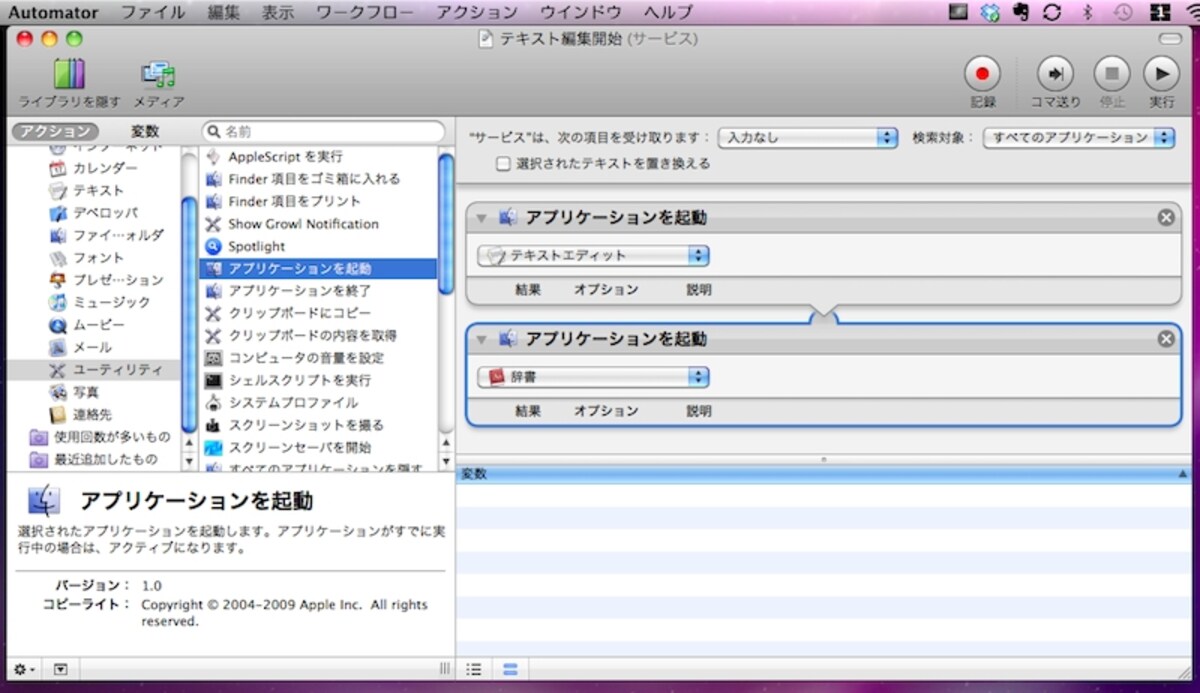Toggle the description pane button beside the gear
Image resolution: width=1200 pixels, height=693 pixels.
[60, 669]
